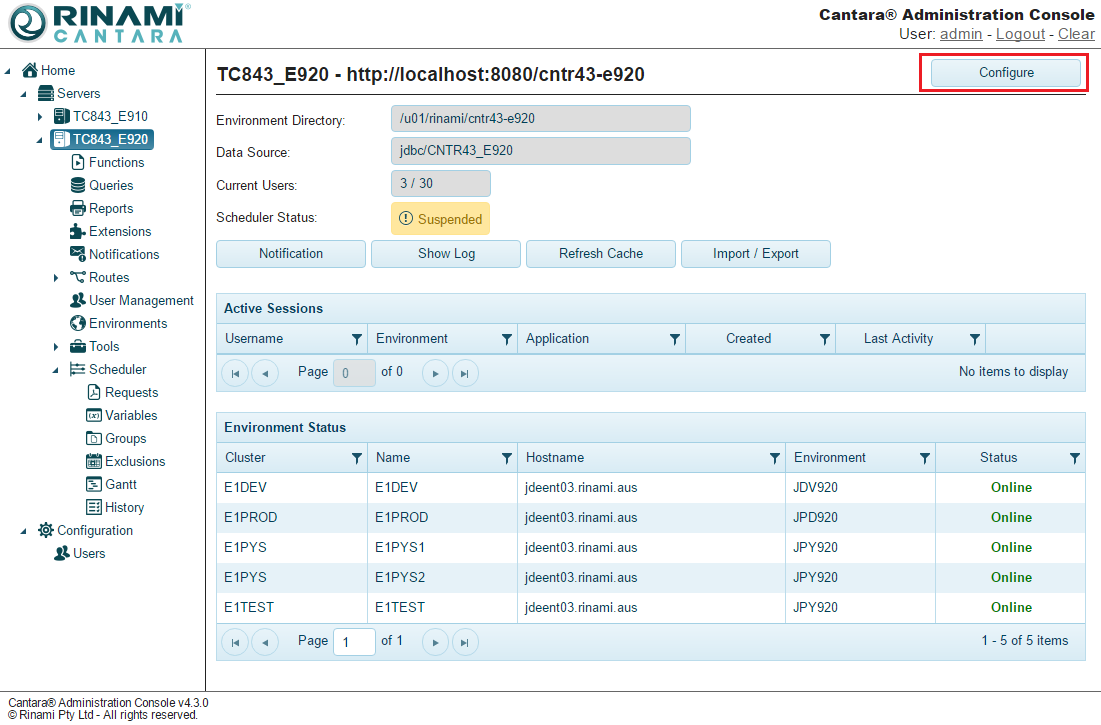The image size is (1101, 725).
Task: Collapse the Scheduler tree node
Action: click(56, 370)
